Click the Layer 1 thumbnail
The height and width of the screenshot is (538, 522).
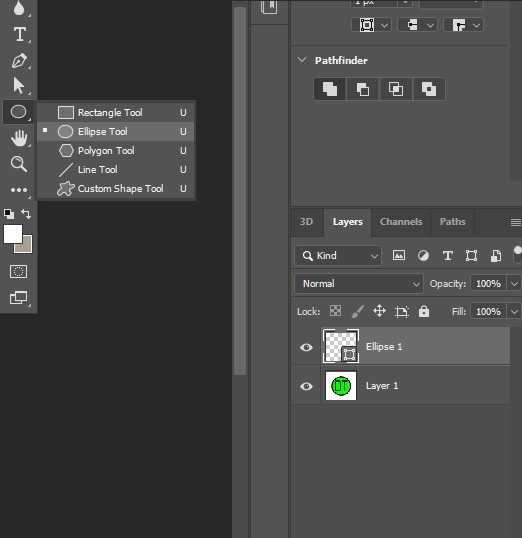pyautogui.click(x=341, y=386)
